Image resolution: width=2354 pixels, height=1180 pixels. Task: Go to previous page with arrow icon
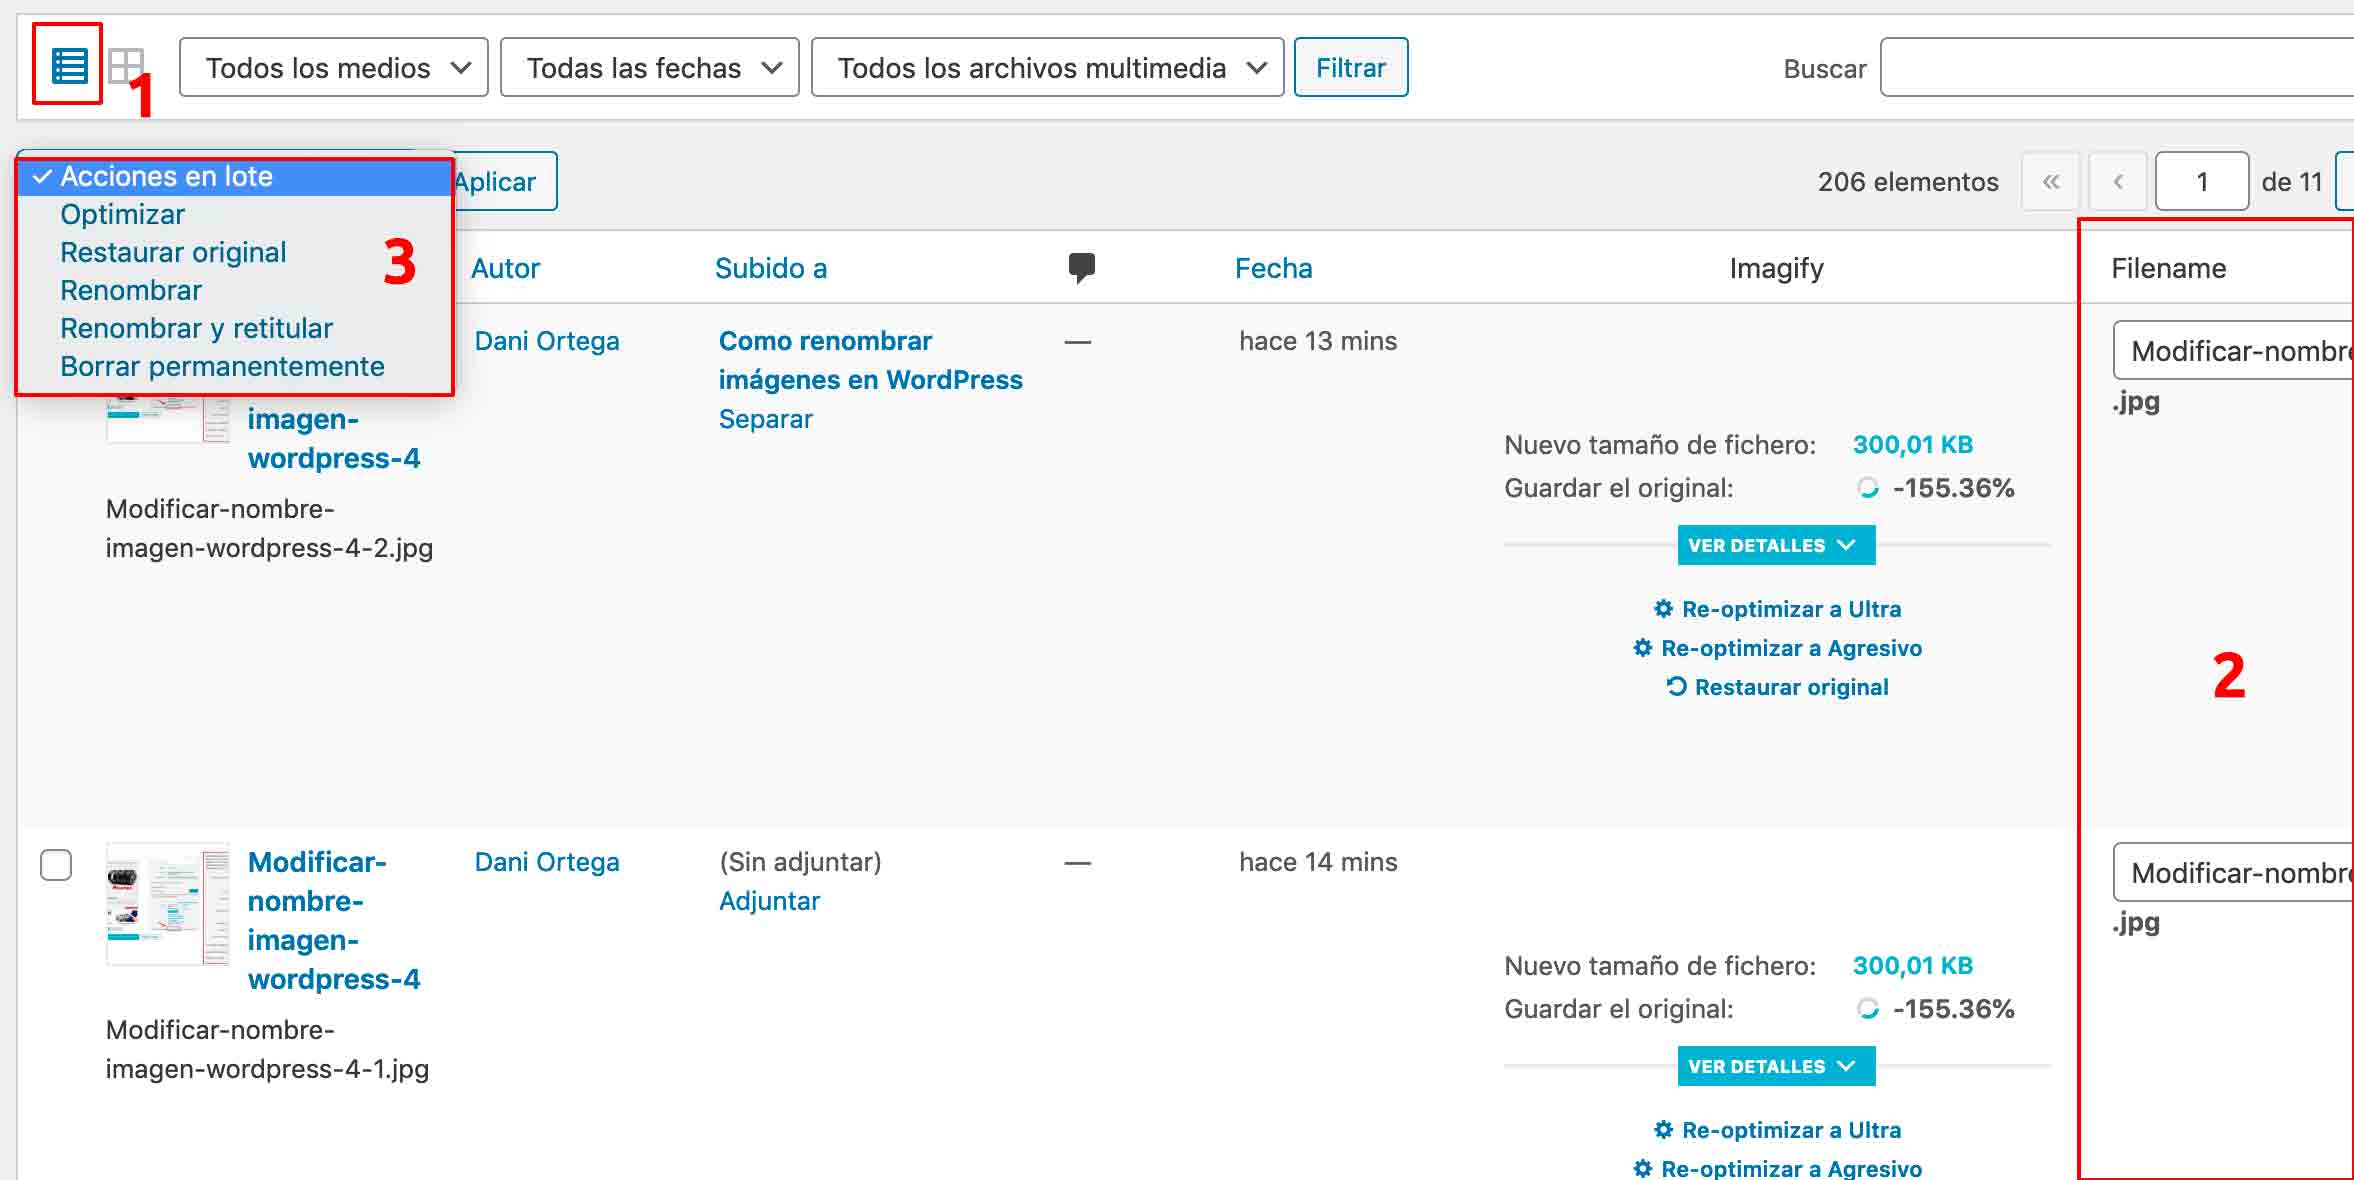(x=2118, y=181)
